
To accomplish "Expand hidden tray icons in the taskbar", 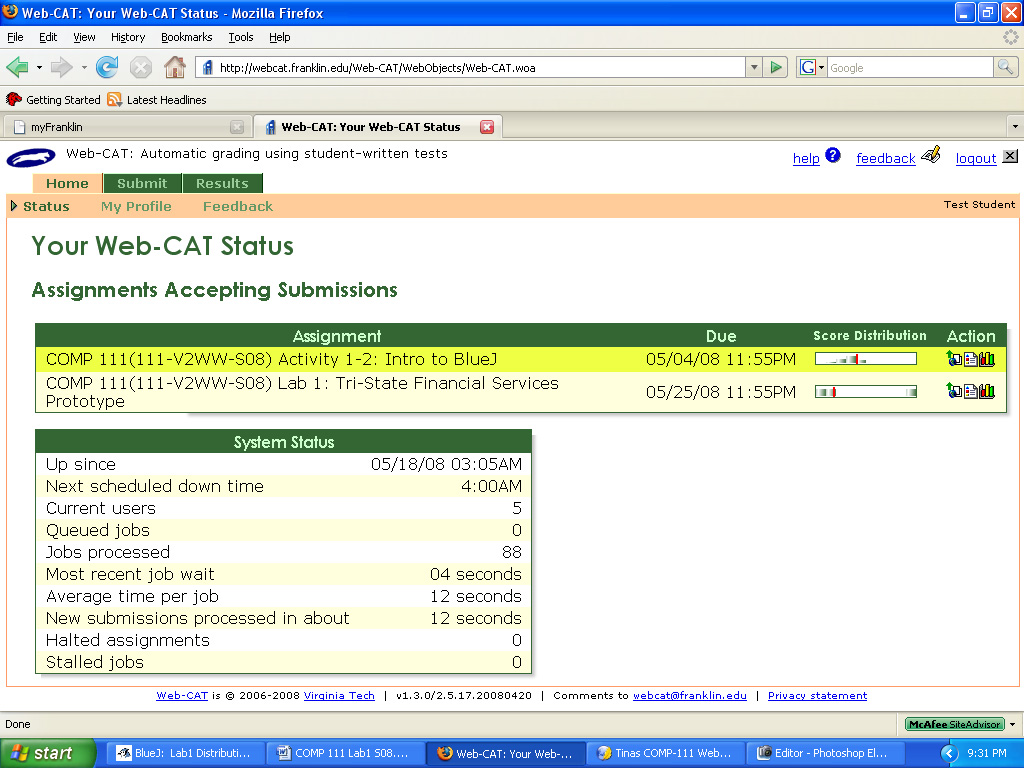I will point(949,754).
